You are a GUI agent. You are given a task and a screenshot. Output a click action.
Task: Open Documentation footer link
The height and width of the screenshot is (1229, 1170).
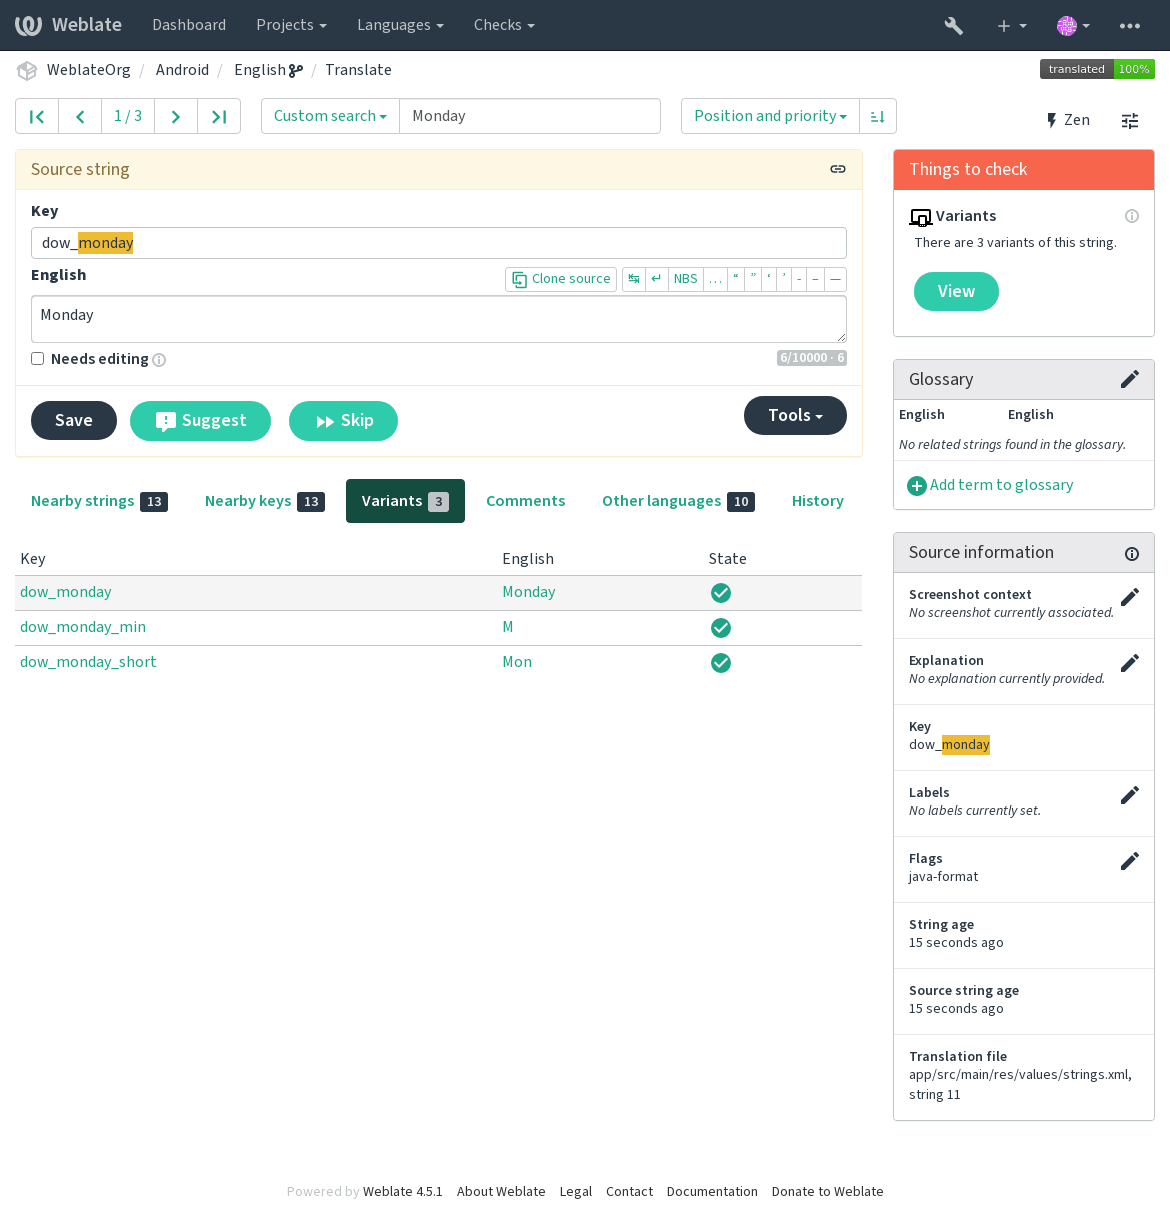[x=712, y=1192]
